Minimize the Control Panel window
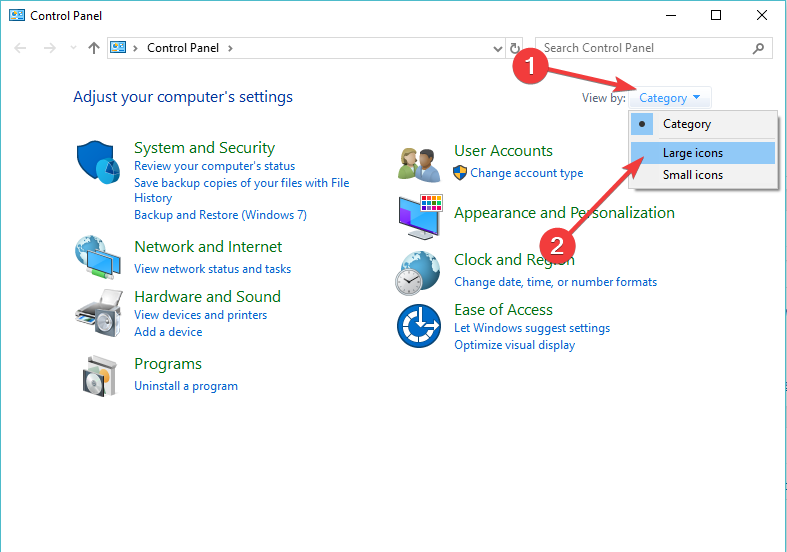The image size is (787, 552). coord(671,16)
